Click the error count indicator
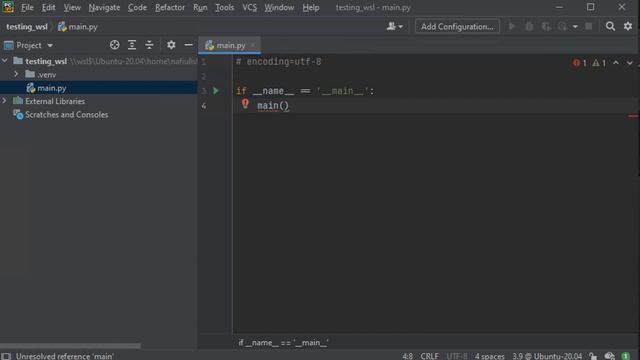The image size is (640, 360). [580, 63]
